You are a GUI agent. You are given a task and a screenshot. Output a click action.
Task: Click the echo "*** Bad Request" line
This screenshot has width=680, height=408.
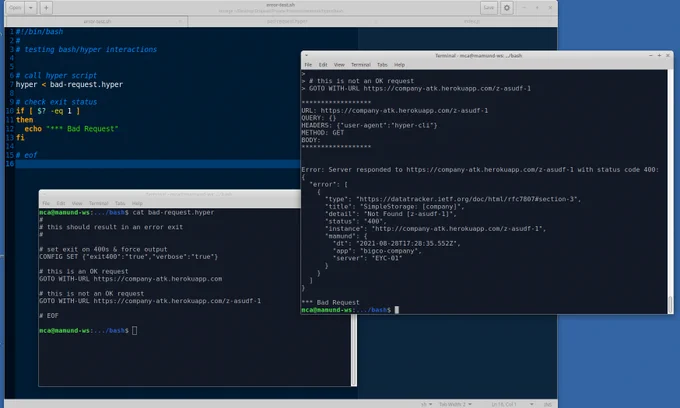pyautogui.click(x=71, y=129)
